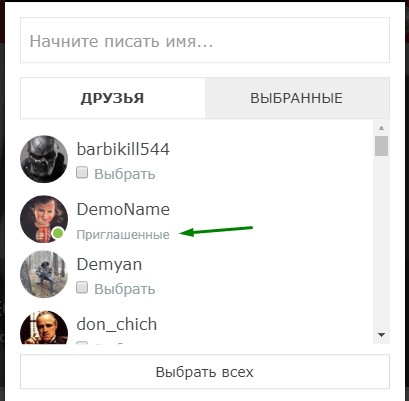This screenshot has width=409, height=401.
Task: Click the barbikill544 username
Action: click(123, 149)
